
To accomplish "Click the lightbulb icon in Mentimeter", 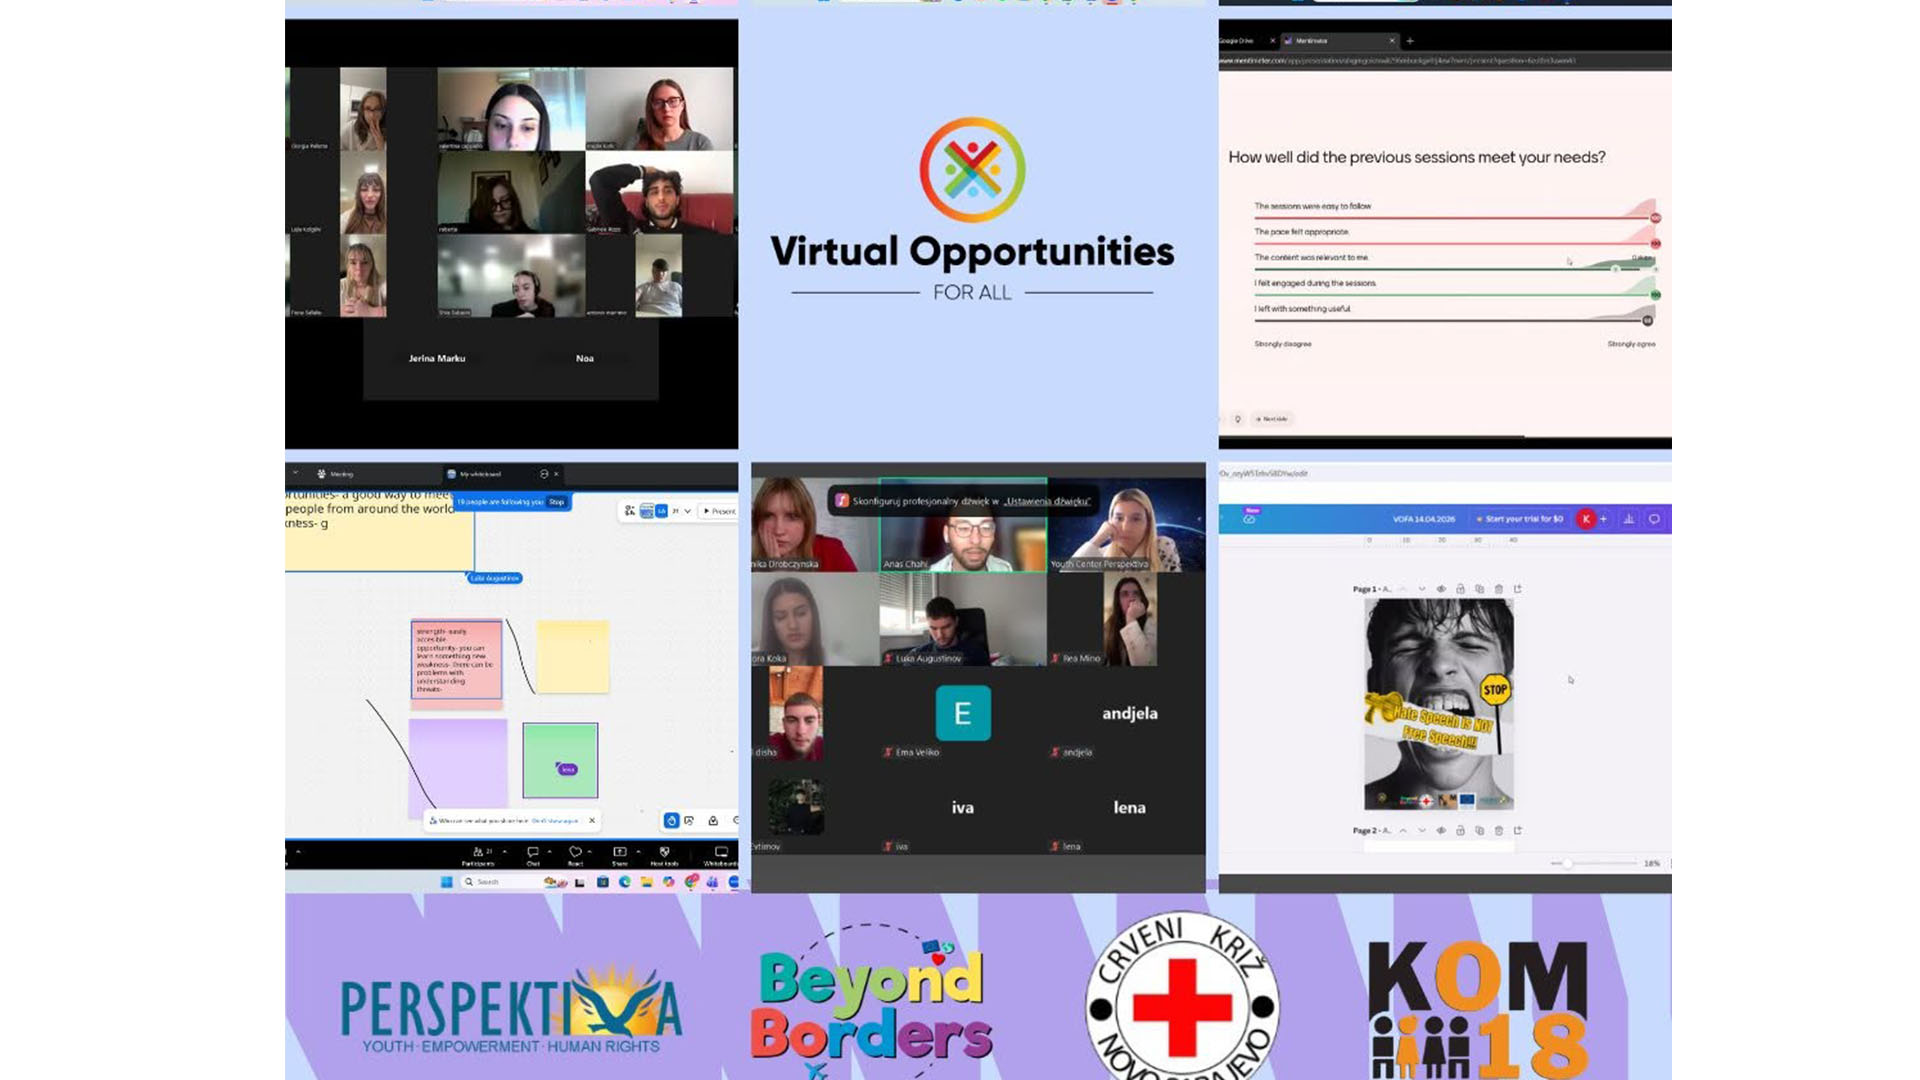I will click(1238, 419).
